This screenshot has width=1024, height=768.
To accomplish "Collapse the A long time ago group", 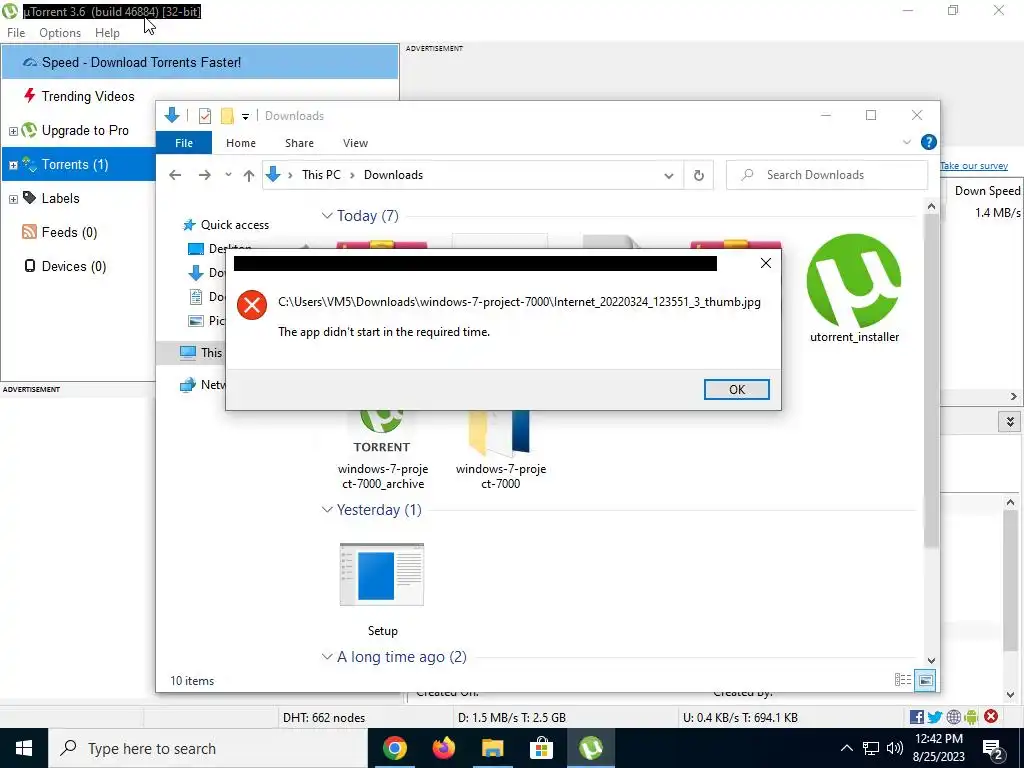I will pos(327,657).
